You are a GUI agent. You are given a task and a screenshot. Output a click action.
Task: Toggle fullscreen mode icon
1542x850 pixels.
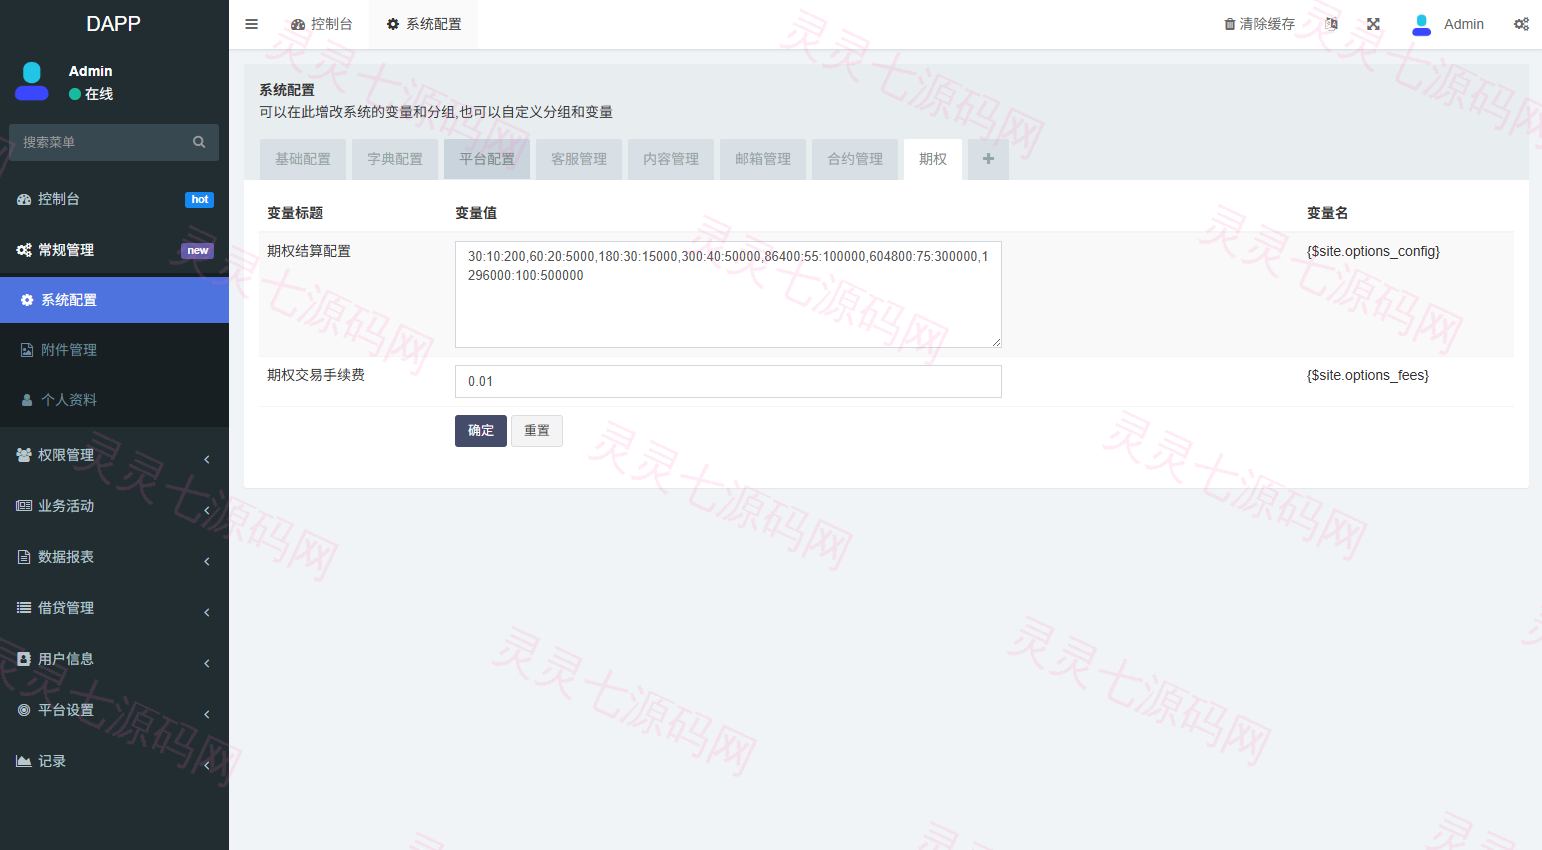tap(1373, 24)
